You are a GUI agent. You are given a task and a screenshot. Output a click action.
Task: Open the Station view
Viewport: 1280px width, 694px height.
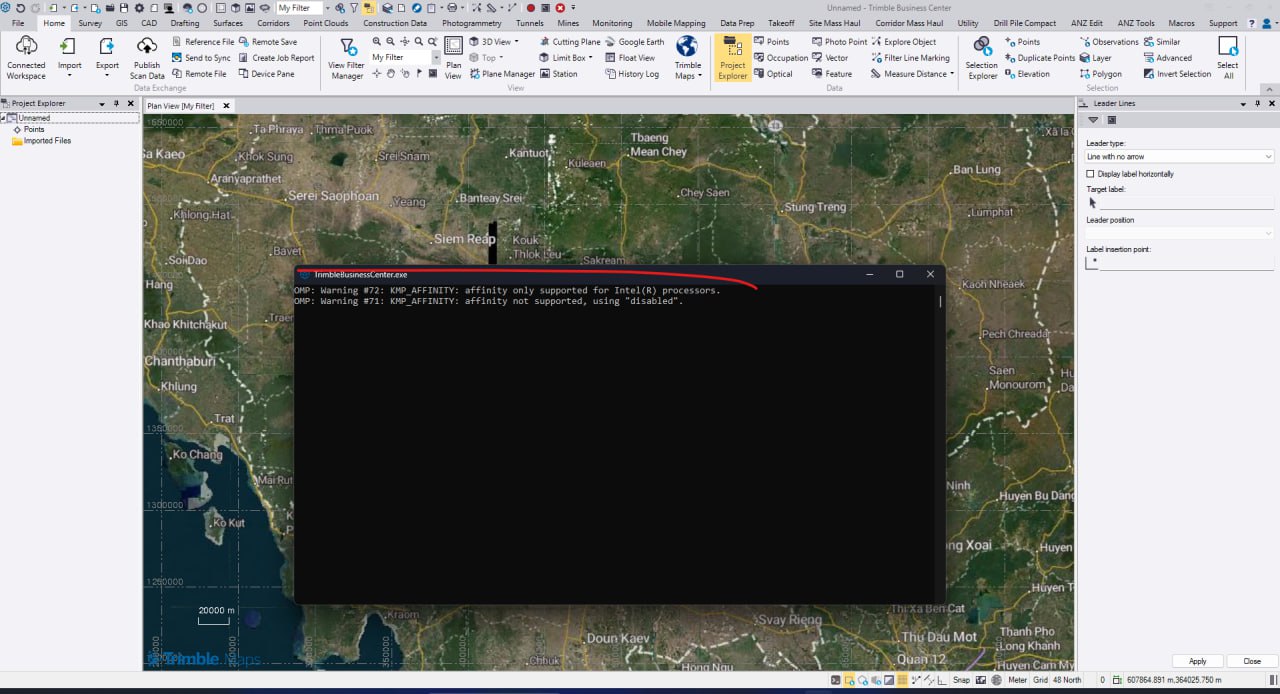(x=558, y=74)
